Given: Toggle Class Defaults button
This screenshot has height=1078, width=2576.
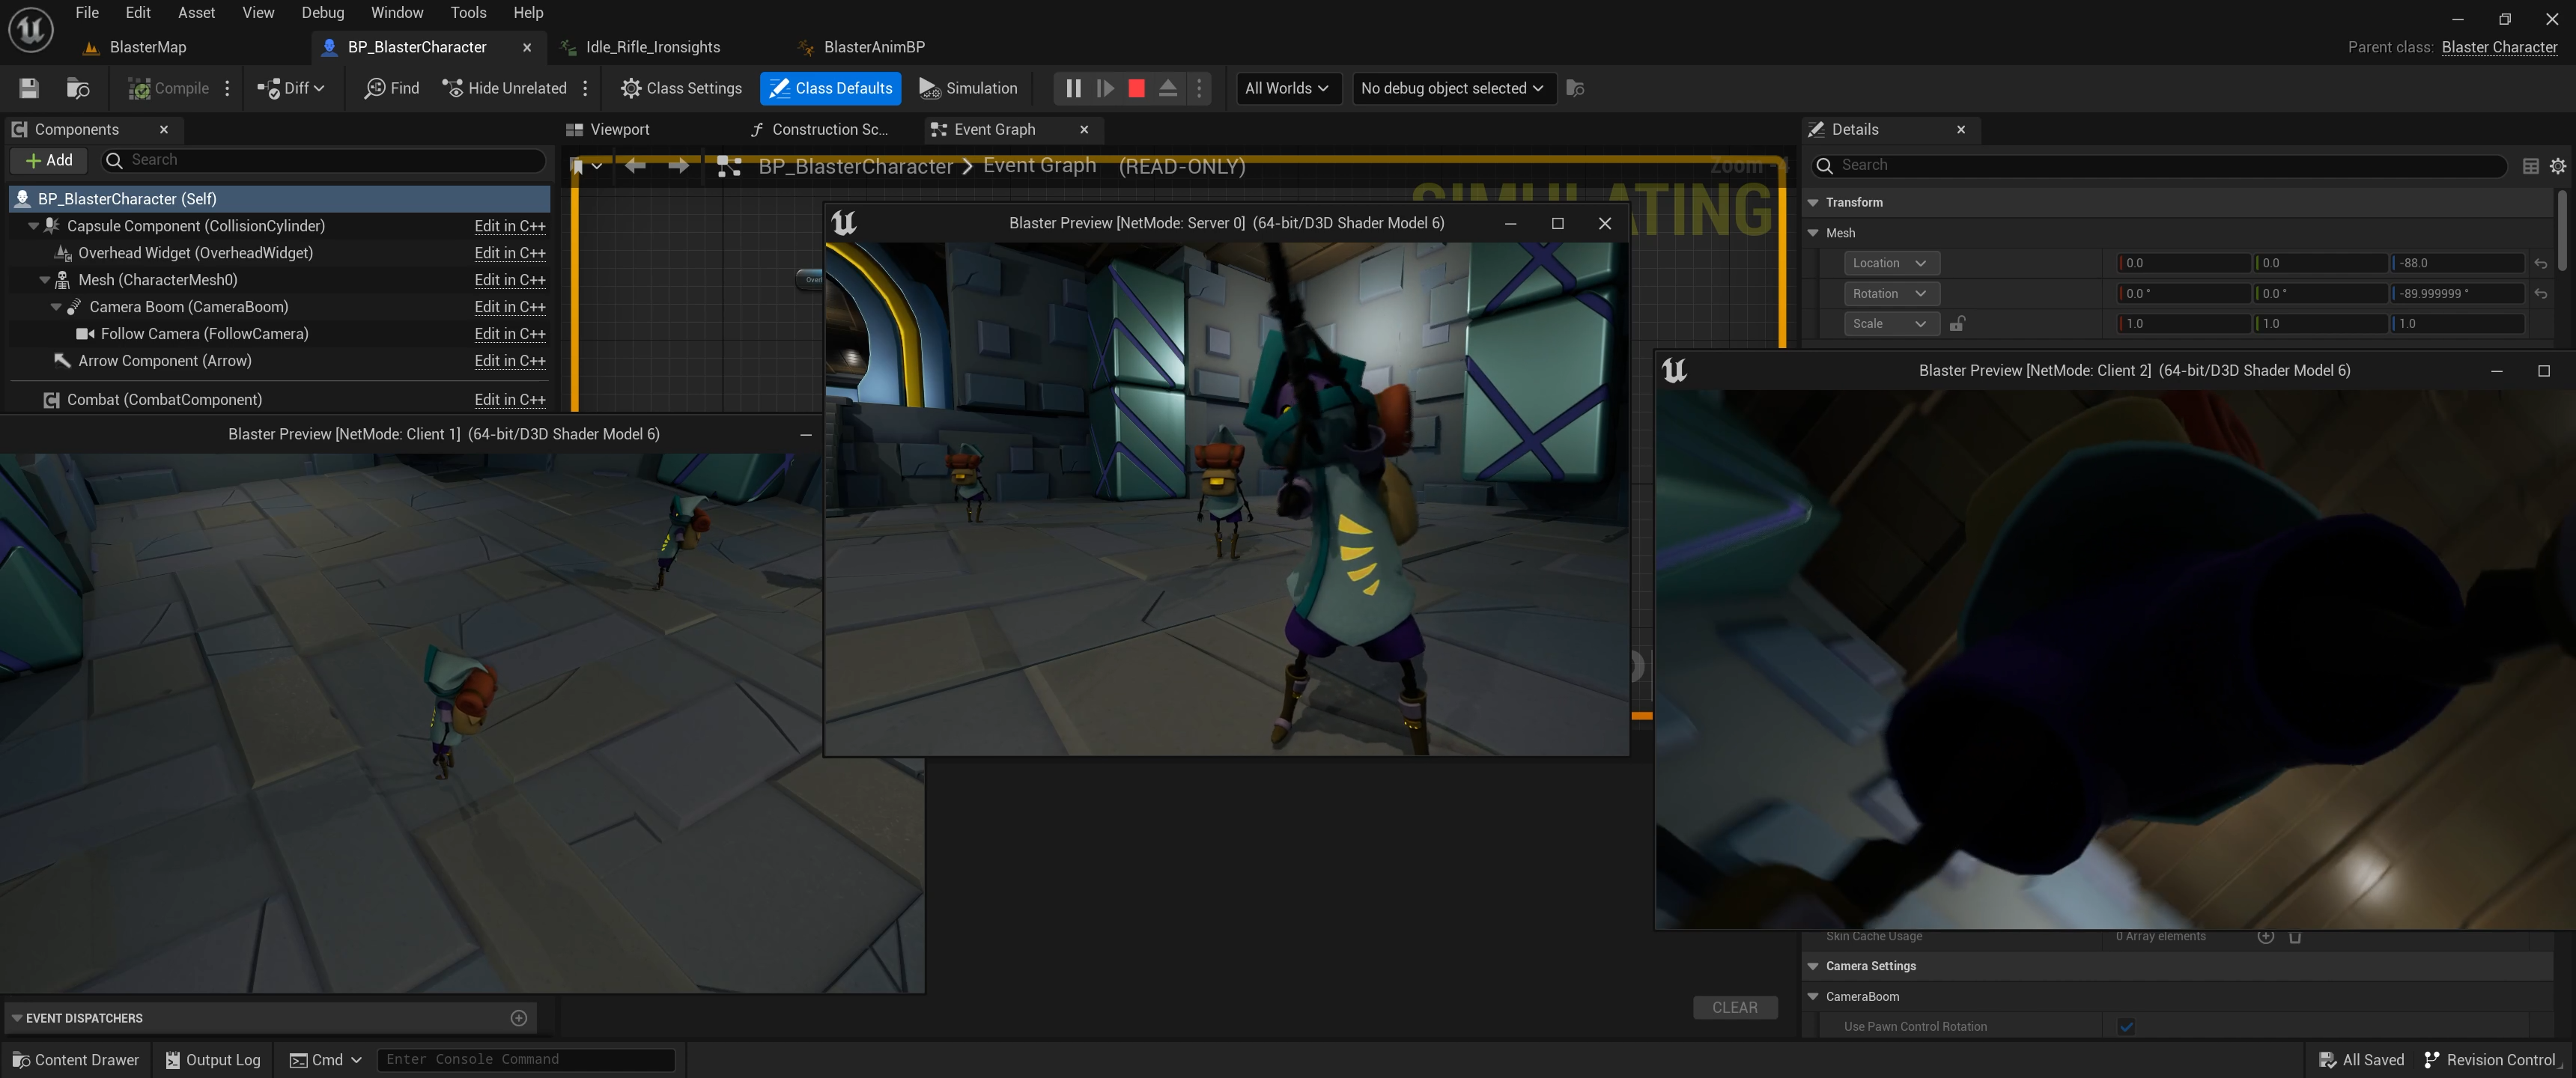Looking at the screenshot, I should click(x=830, y=88).
